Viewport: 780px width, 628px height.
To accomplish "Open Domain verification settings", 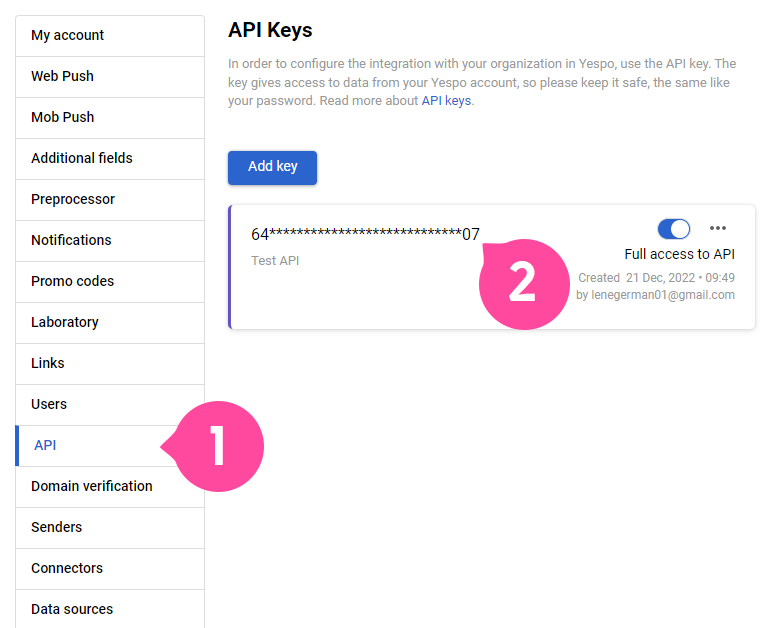I will tap(109, 486).
